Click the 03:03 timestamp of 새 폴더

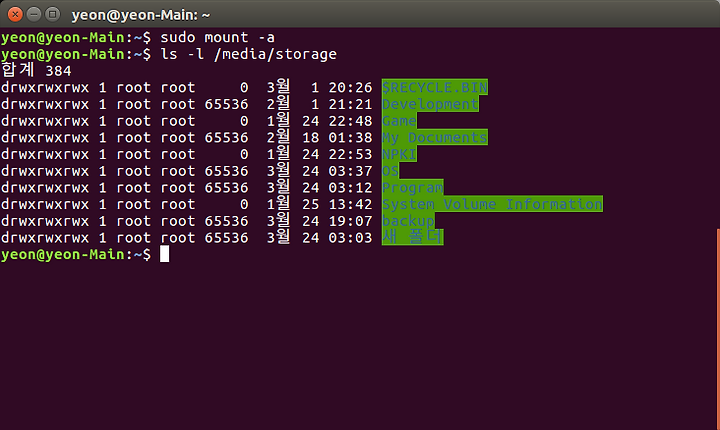[350, 238]
